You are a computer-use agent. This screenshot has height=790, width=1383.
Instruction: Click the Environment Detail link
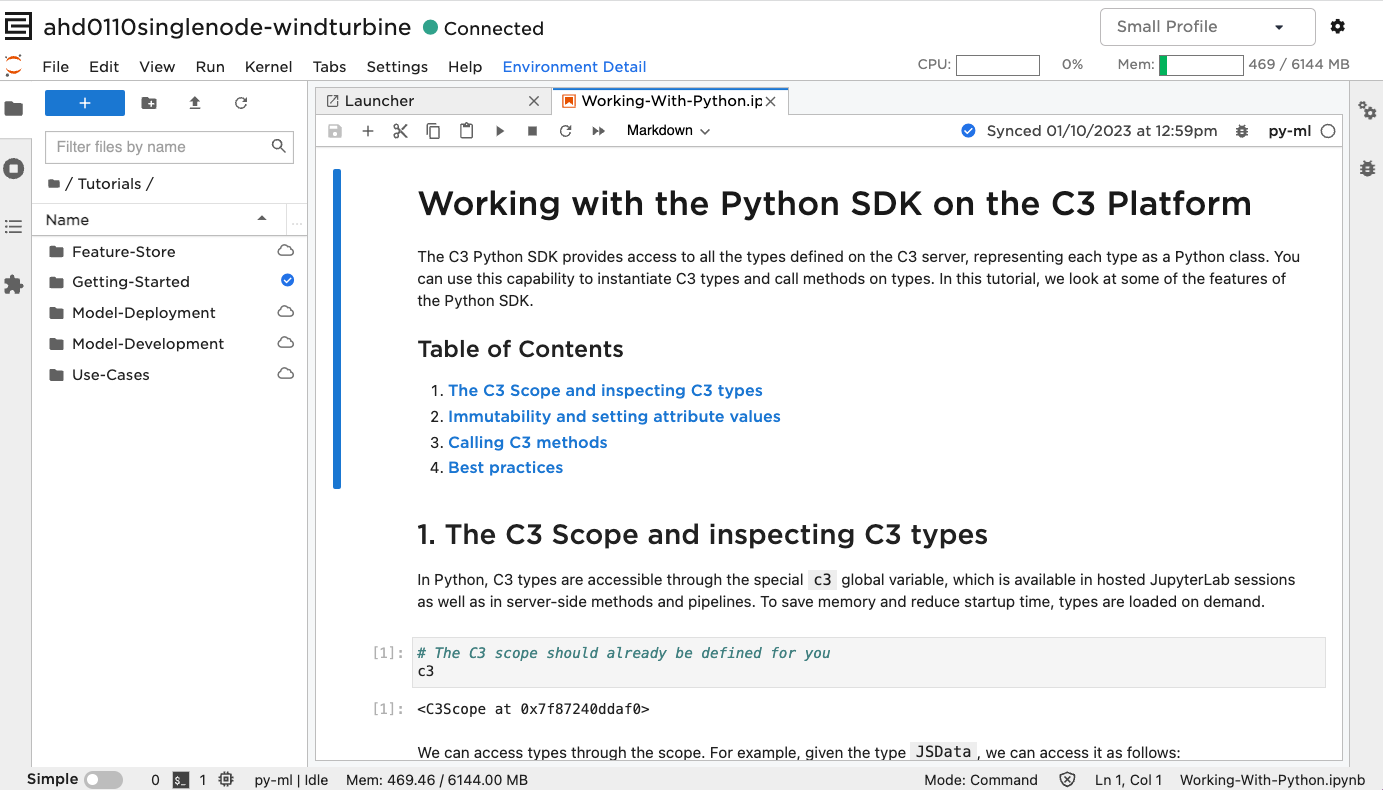574,67
